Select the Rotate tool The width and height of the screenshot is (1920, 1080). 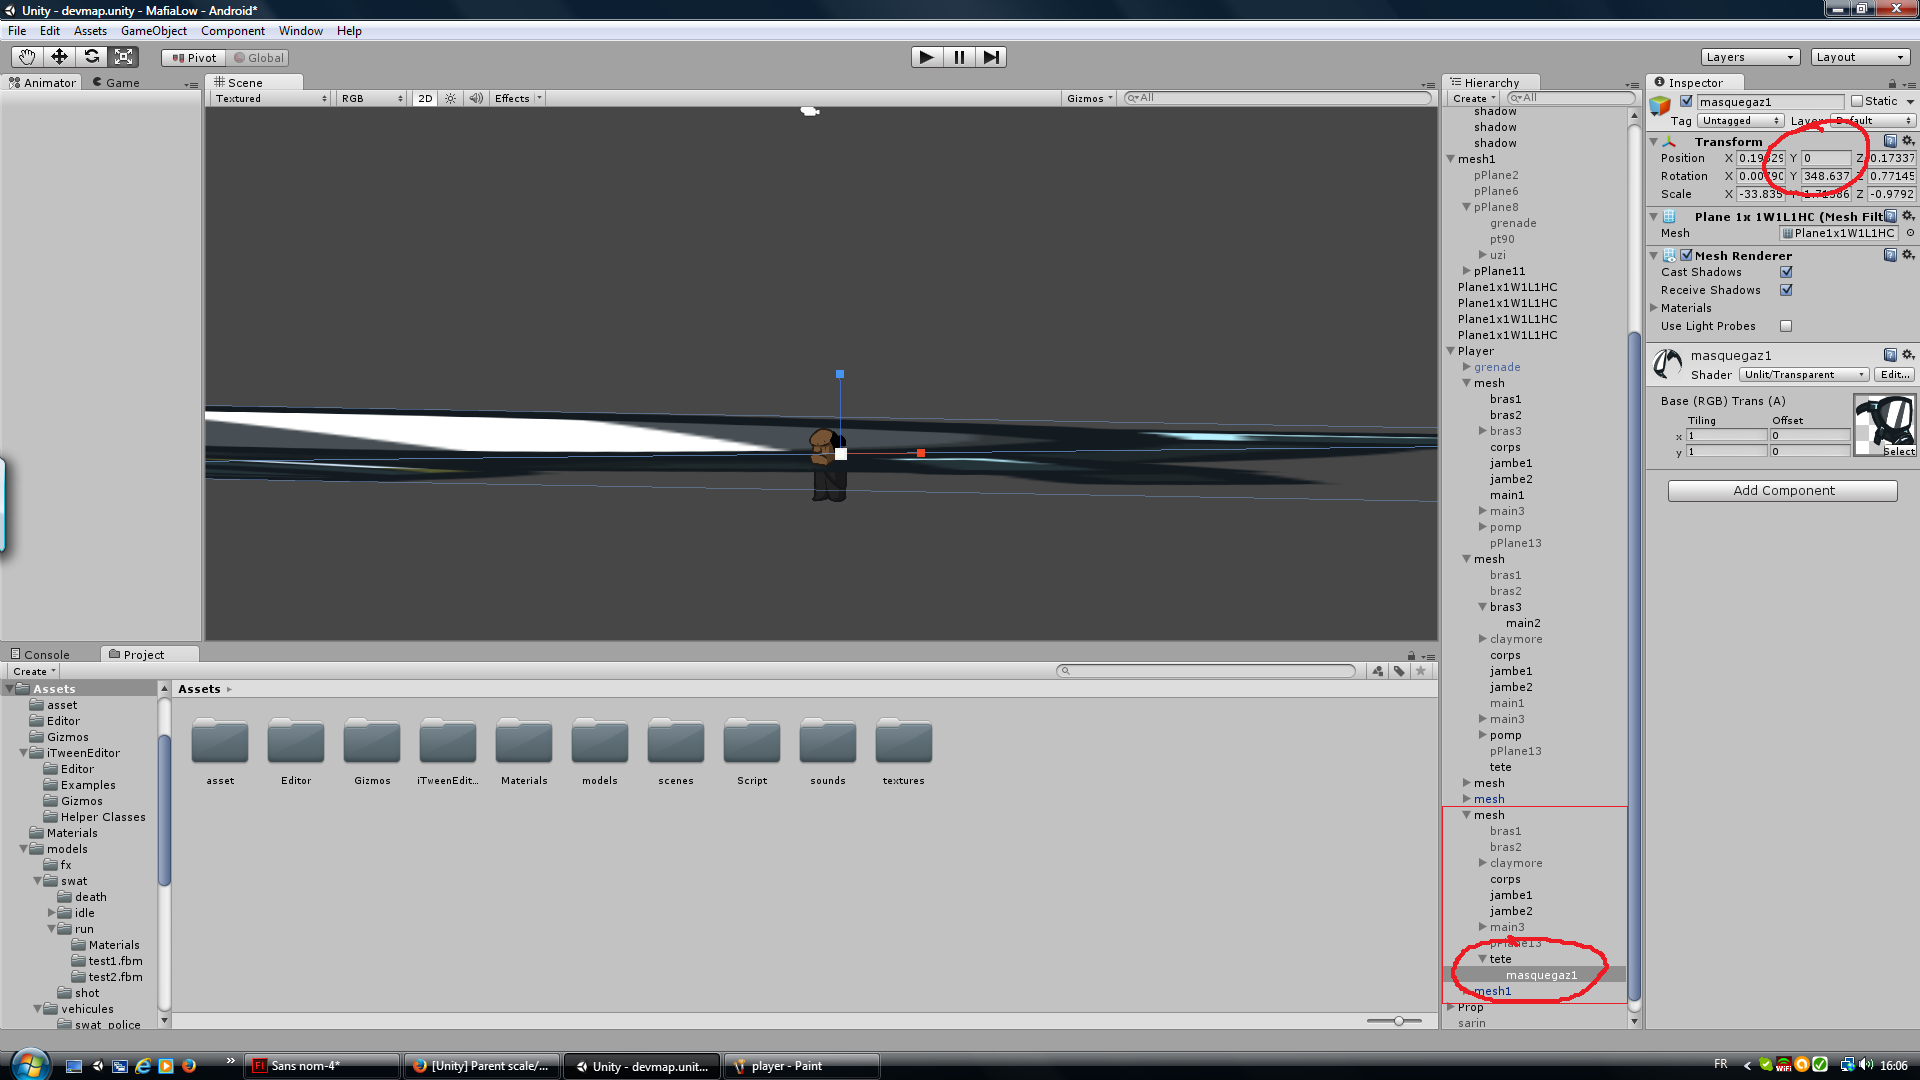tap(92, 57)
